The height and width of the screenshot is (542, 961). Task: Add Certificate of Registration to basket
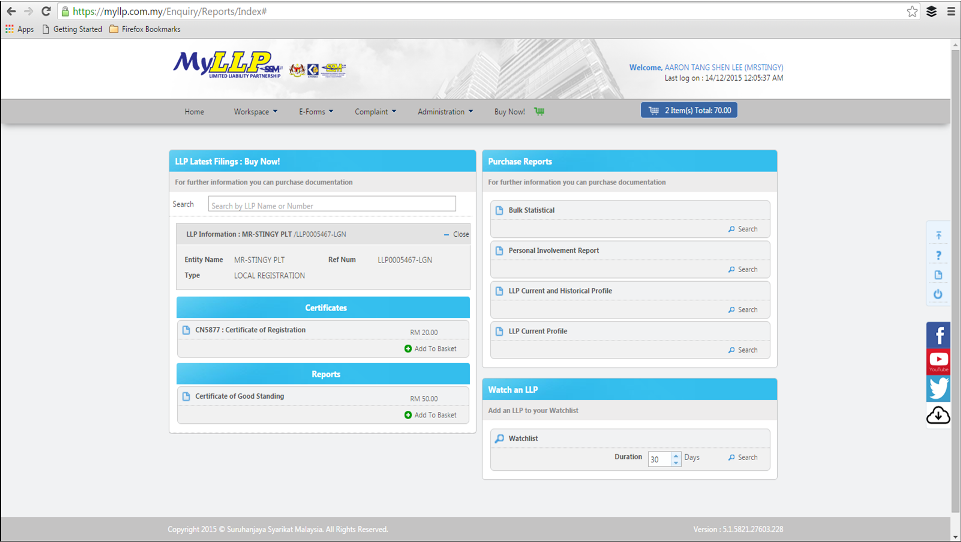430,348
